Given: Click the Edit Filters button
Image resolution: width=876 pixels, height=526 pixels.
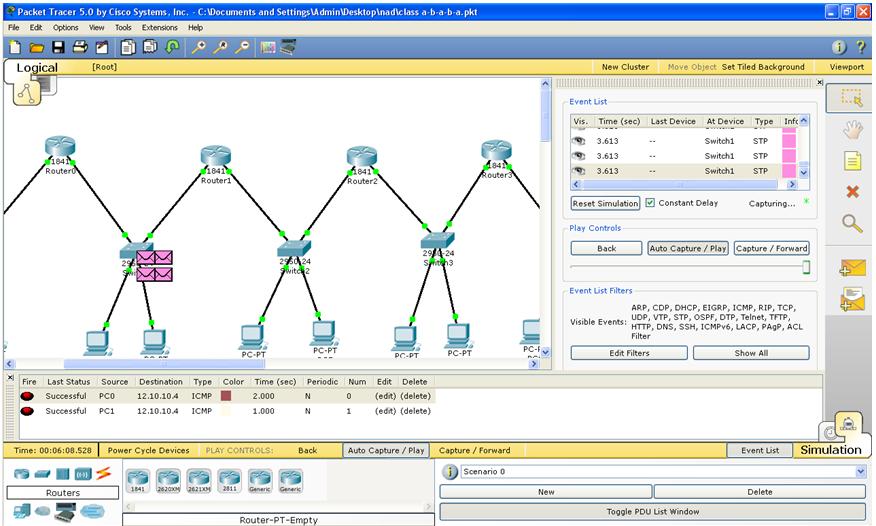Looking at the screenshot, I should [x=629, y=353].
